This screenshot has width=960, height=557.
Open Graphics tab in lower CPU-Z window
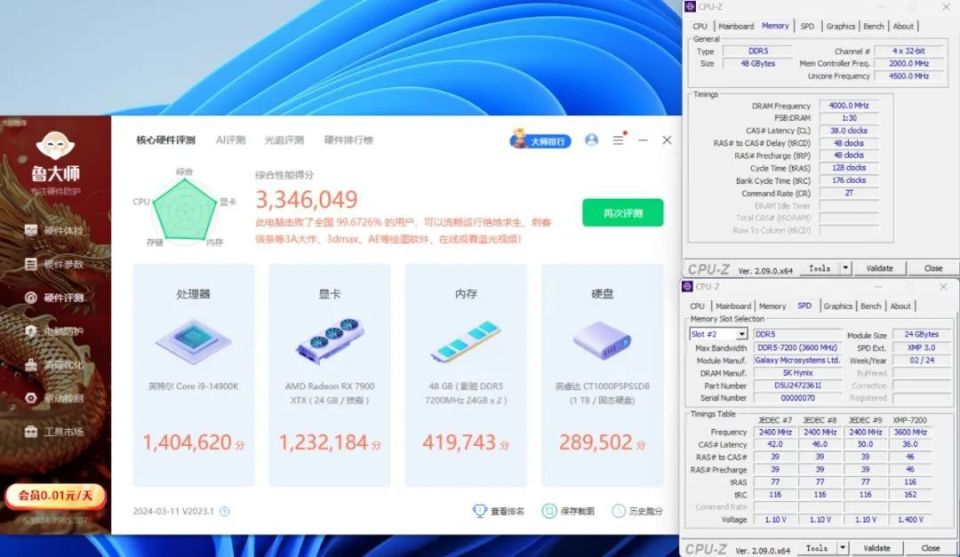[838, 306]
